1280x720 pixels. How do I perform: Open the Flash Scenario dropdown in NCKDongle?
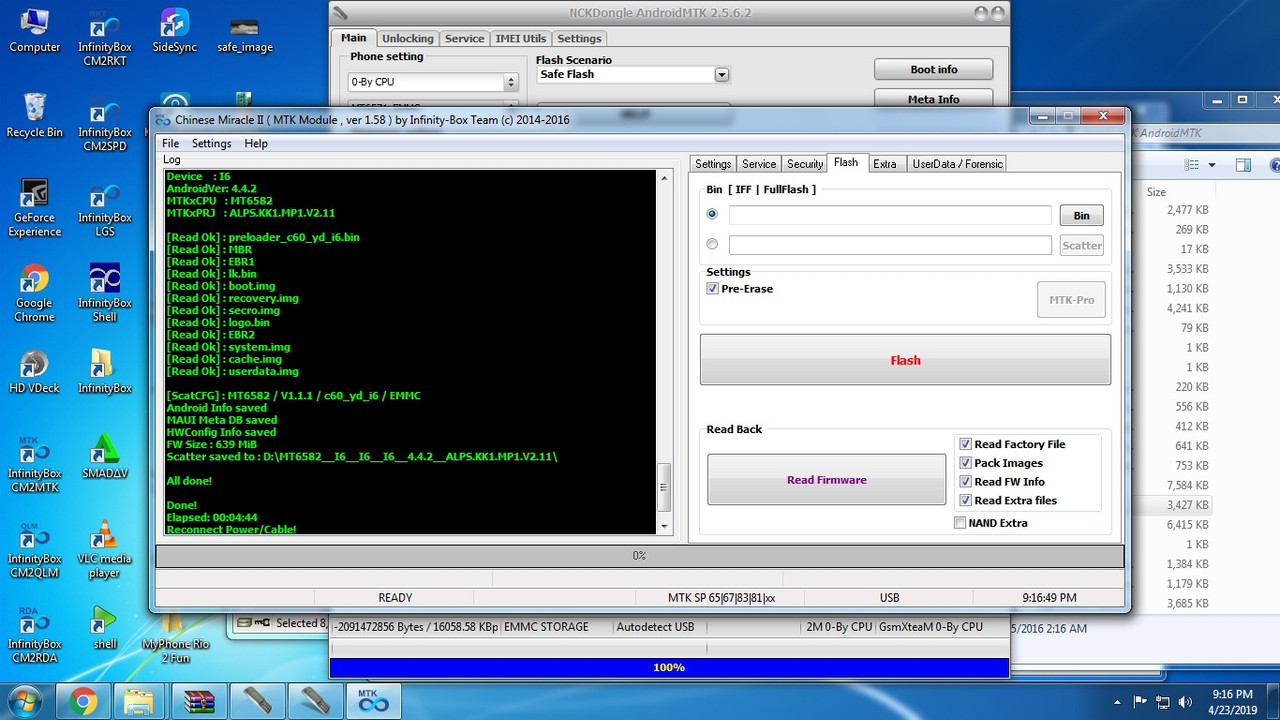click(x=722, y=75)
